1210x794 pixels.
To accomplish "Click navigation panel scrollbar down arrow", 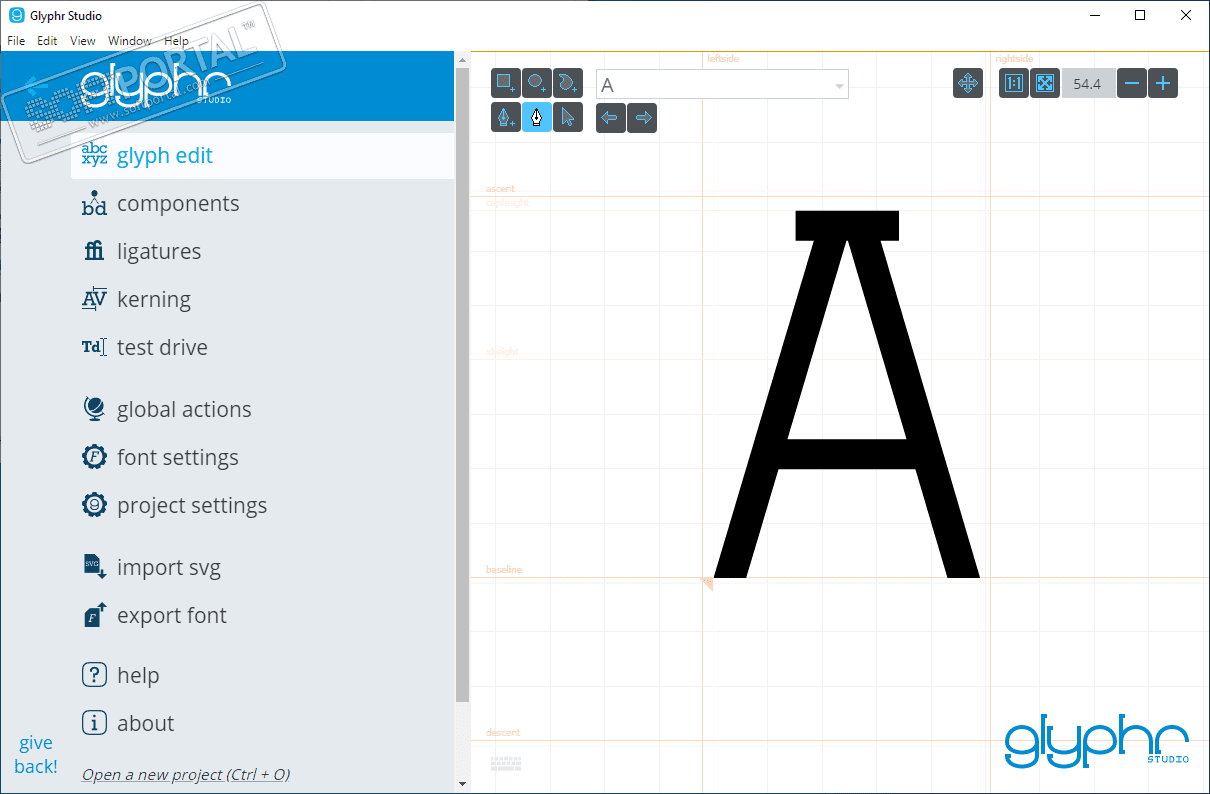I will coord(462,783).
